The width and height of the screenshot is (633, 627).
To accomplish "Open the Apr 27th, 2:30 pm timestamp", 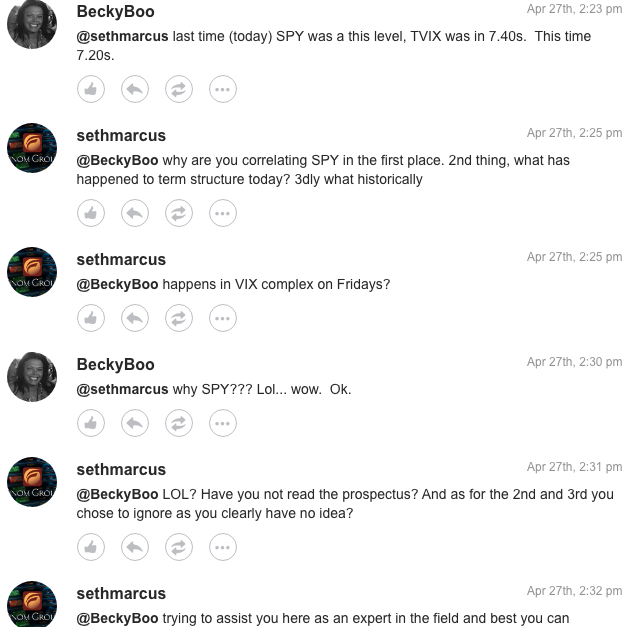I will point(574,362).
